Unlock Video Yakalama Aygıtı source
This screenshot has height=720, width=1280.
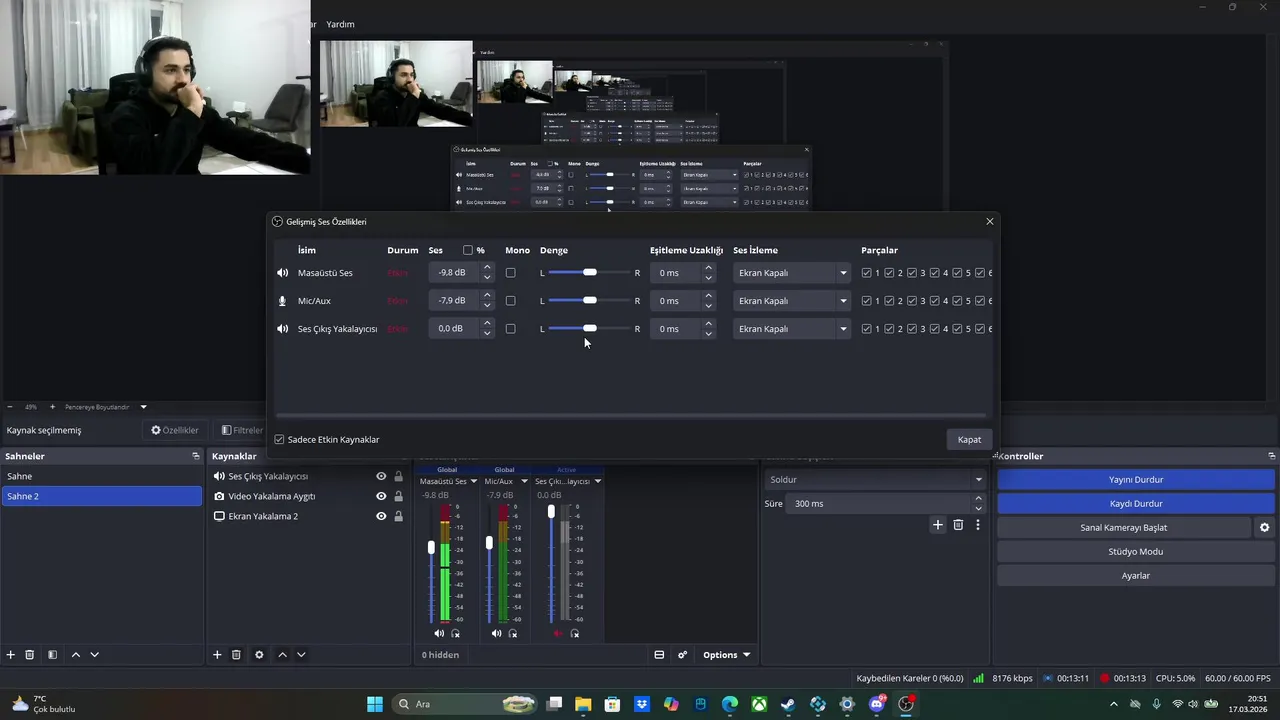click(398, 496)
